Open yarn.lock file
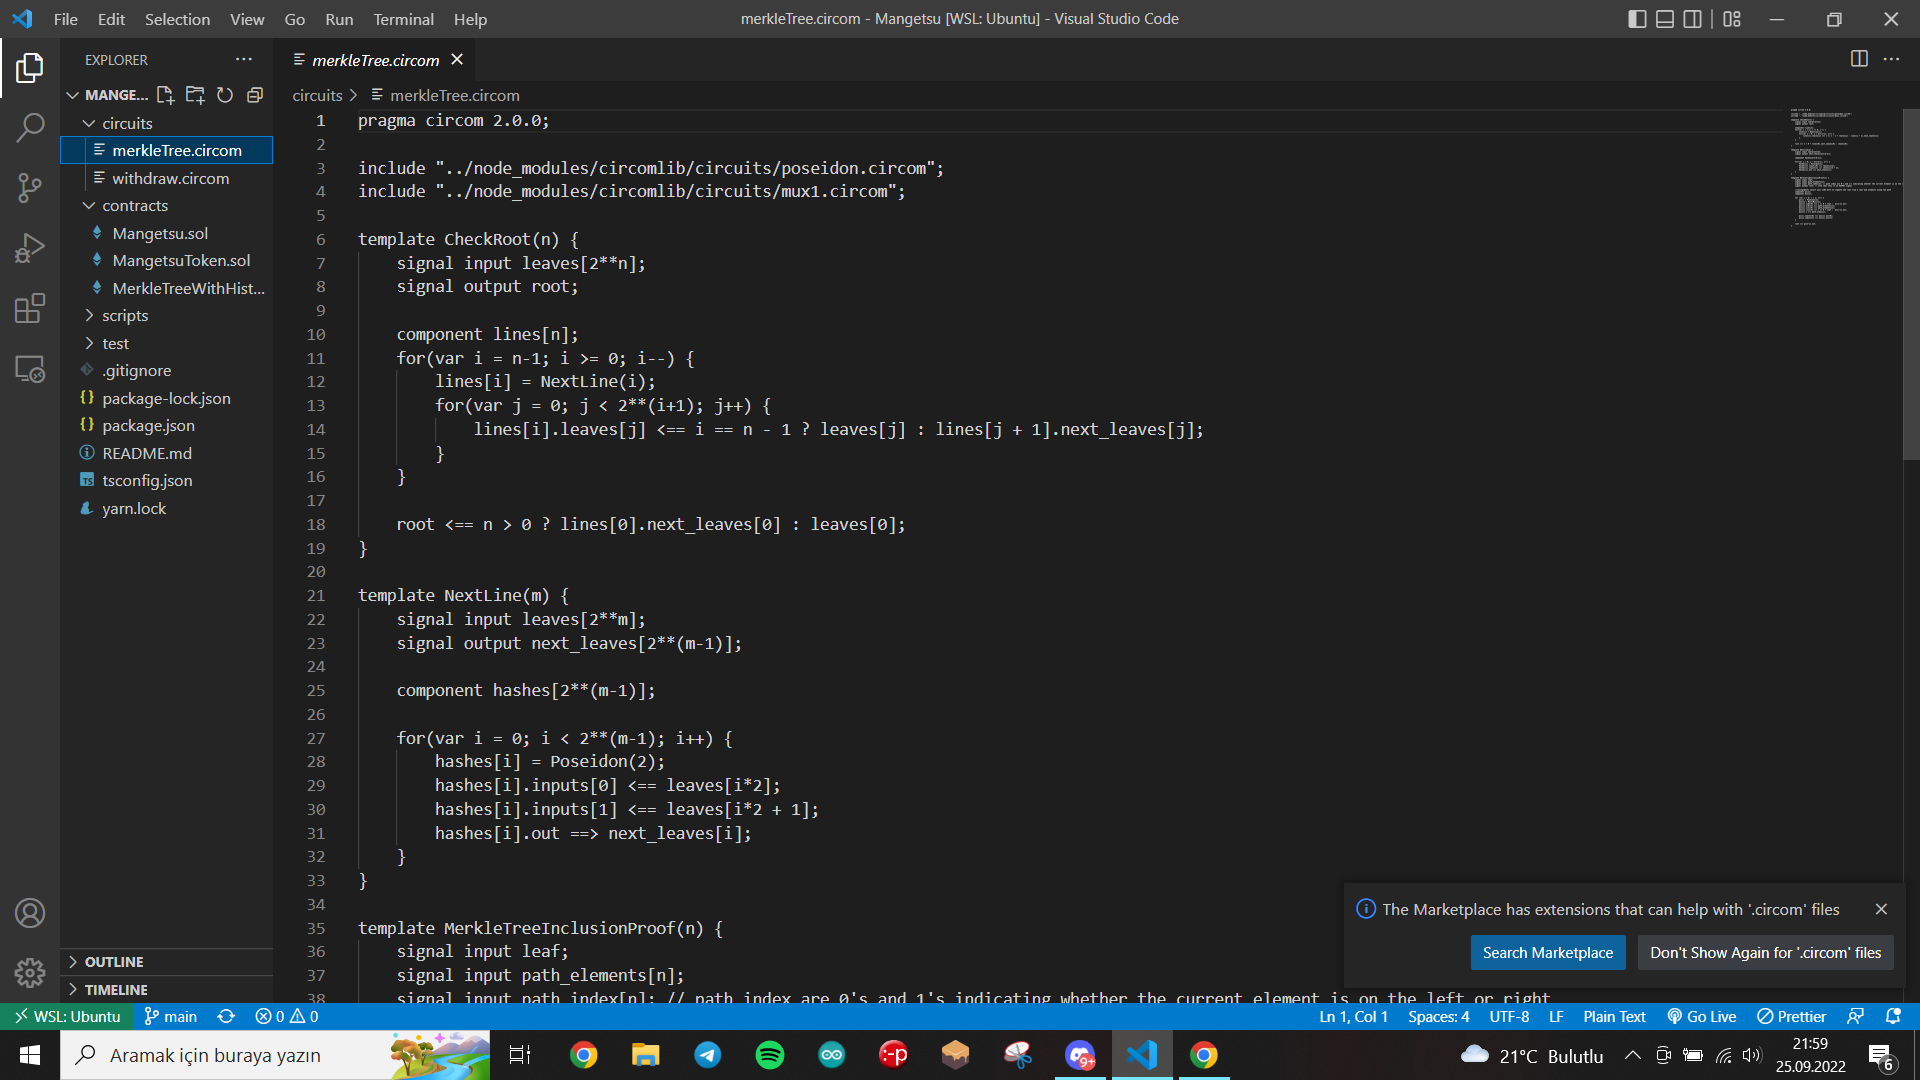 [x=166, y=508]
